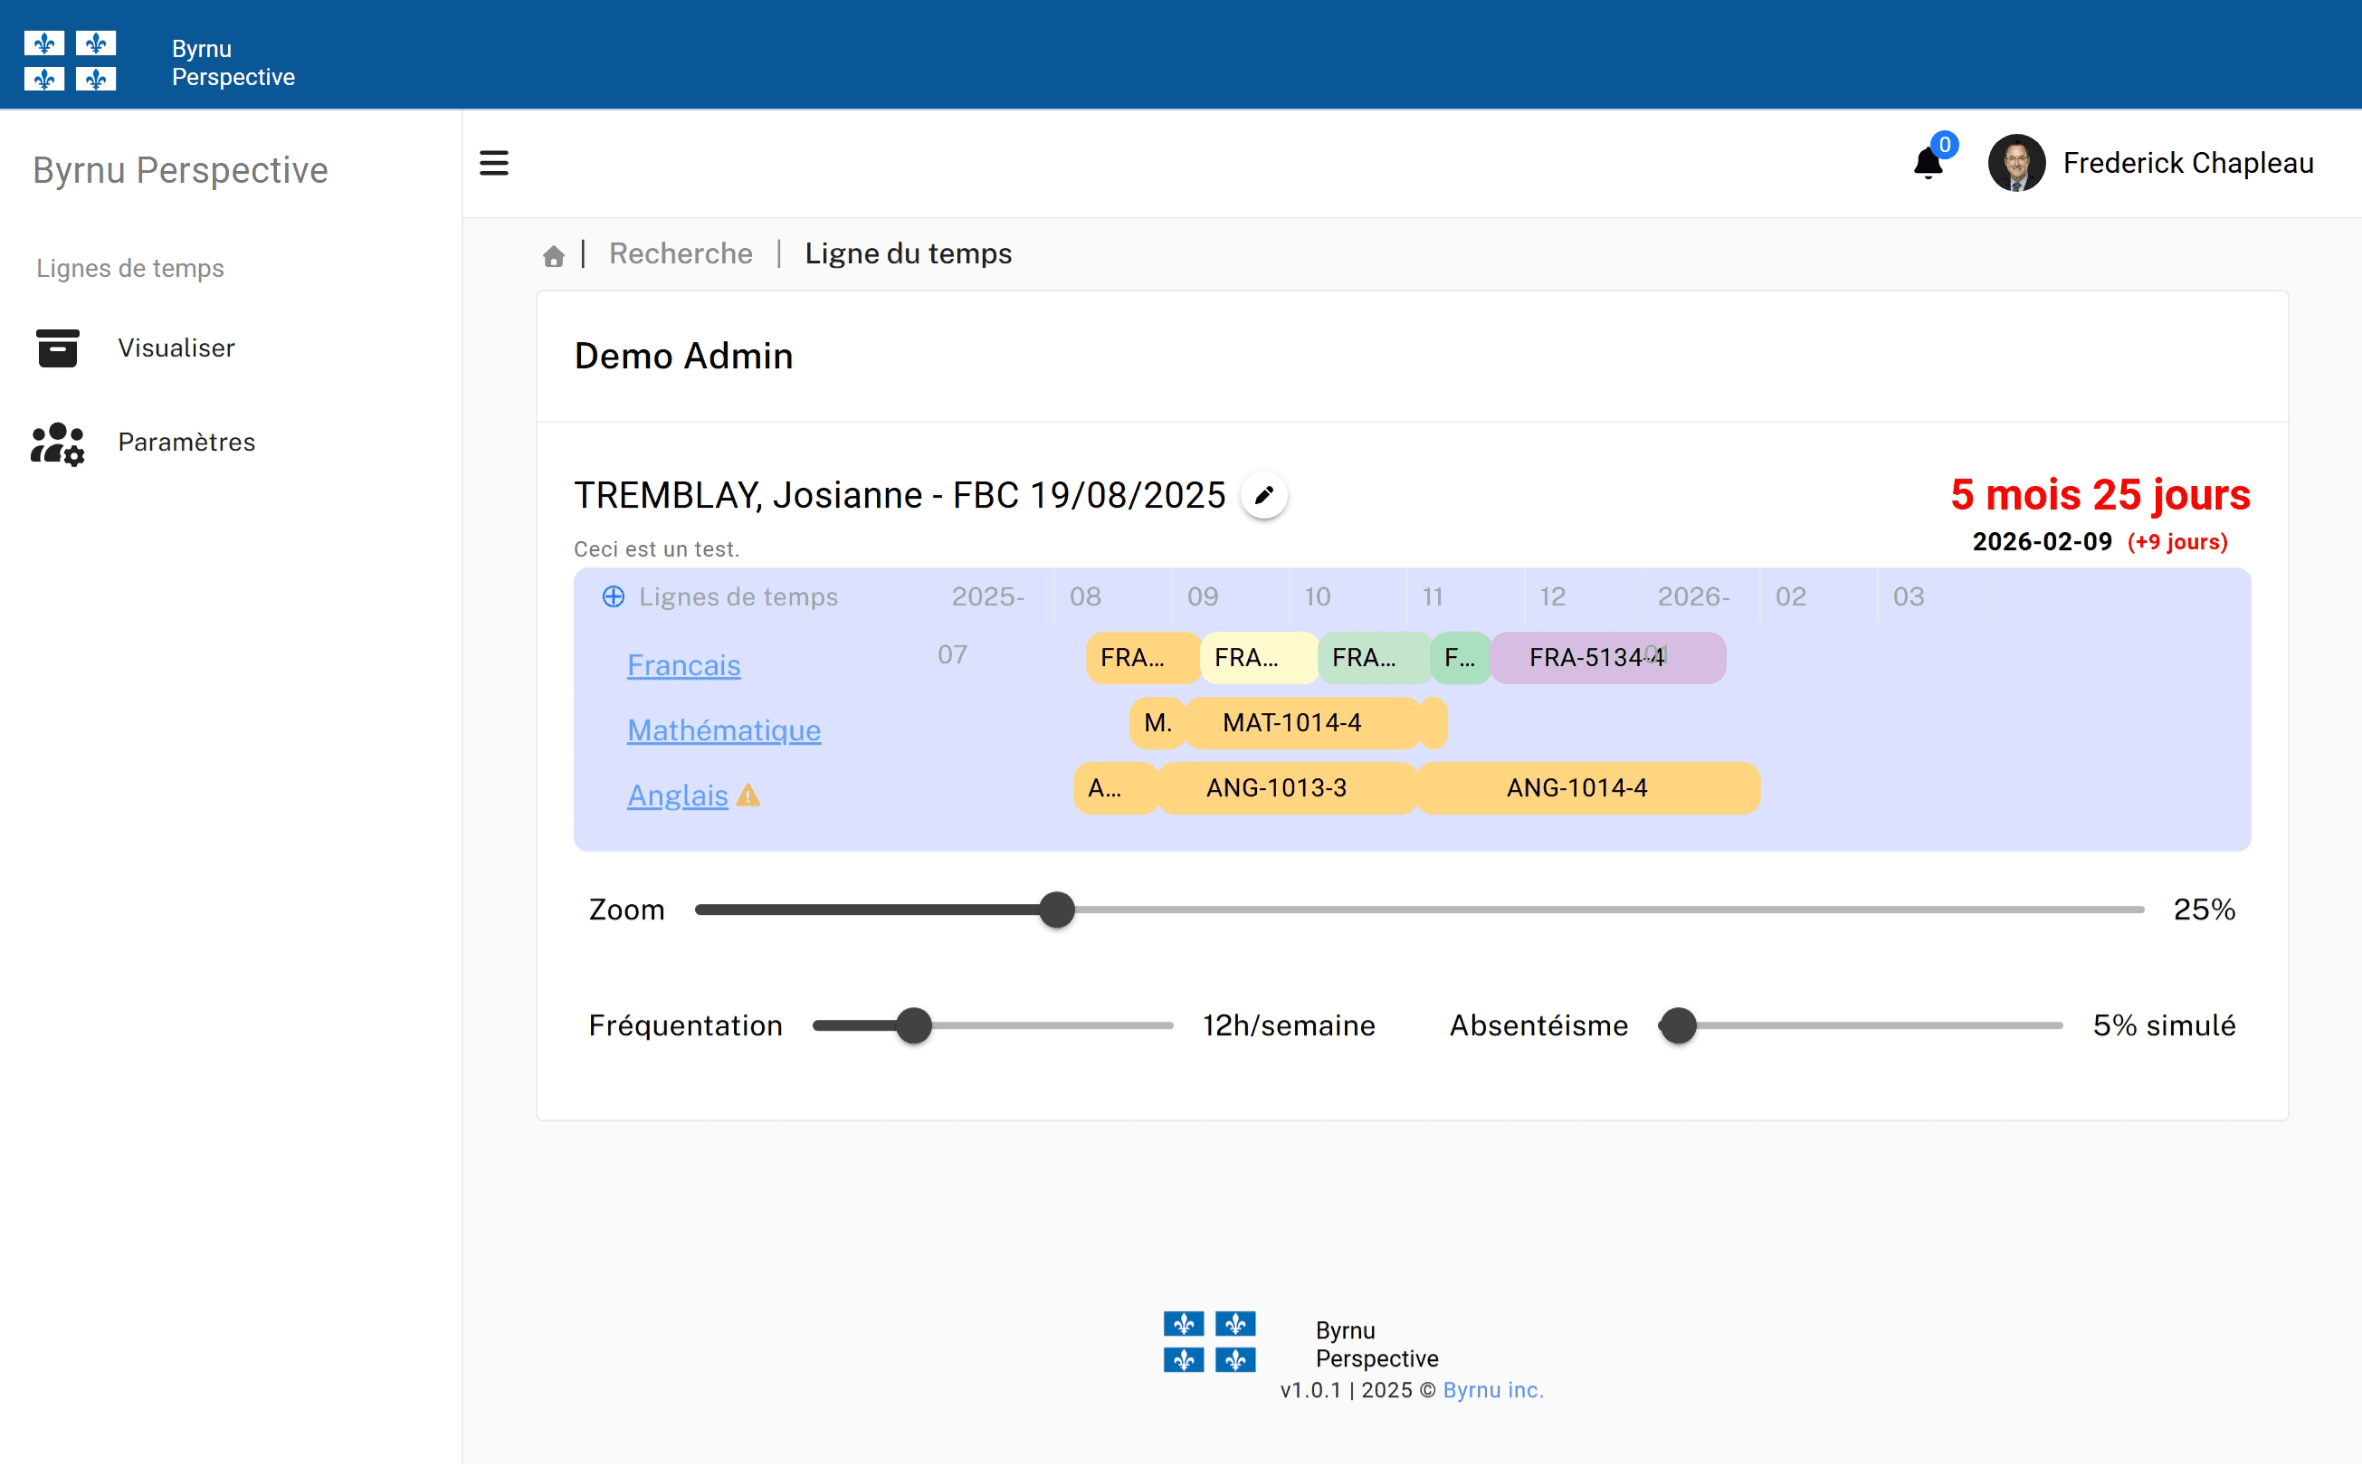Expand the Anglais timeline row

(x=676, y=795)
